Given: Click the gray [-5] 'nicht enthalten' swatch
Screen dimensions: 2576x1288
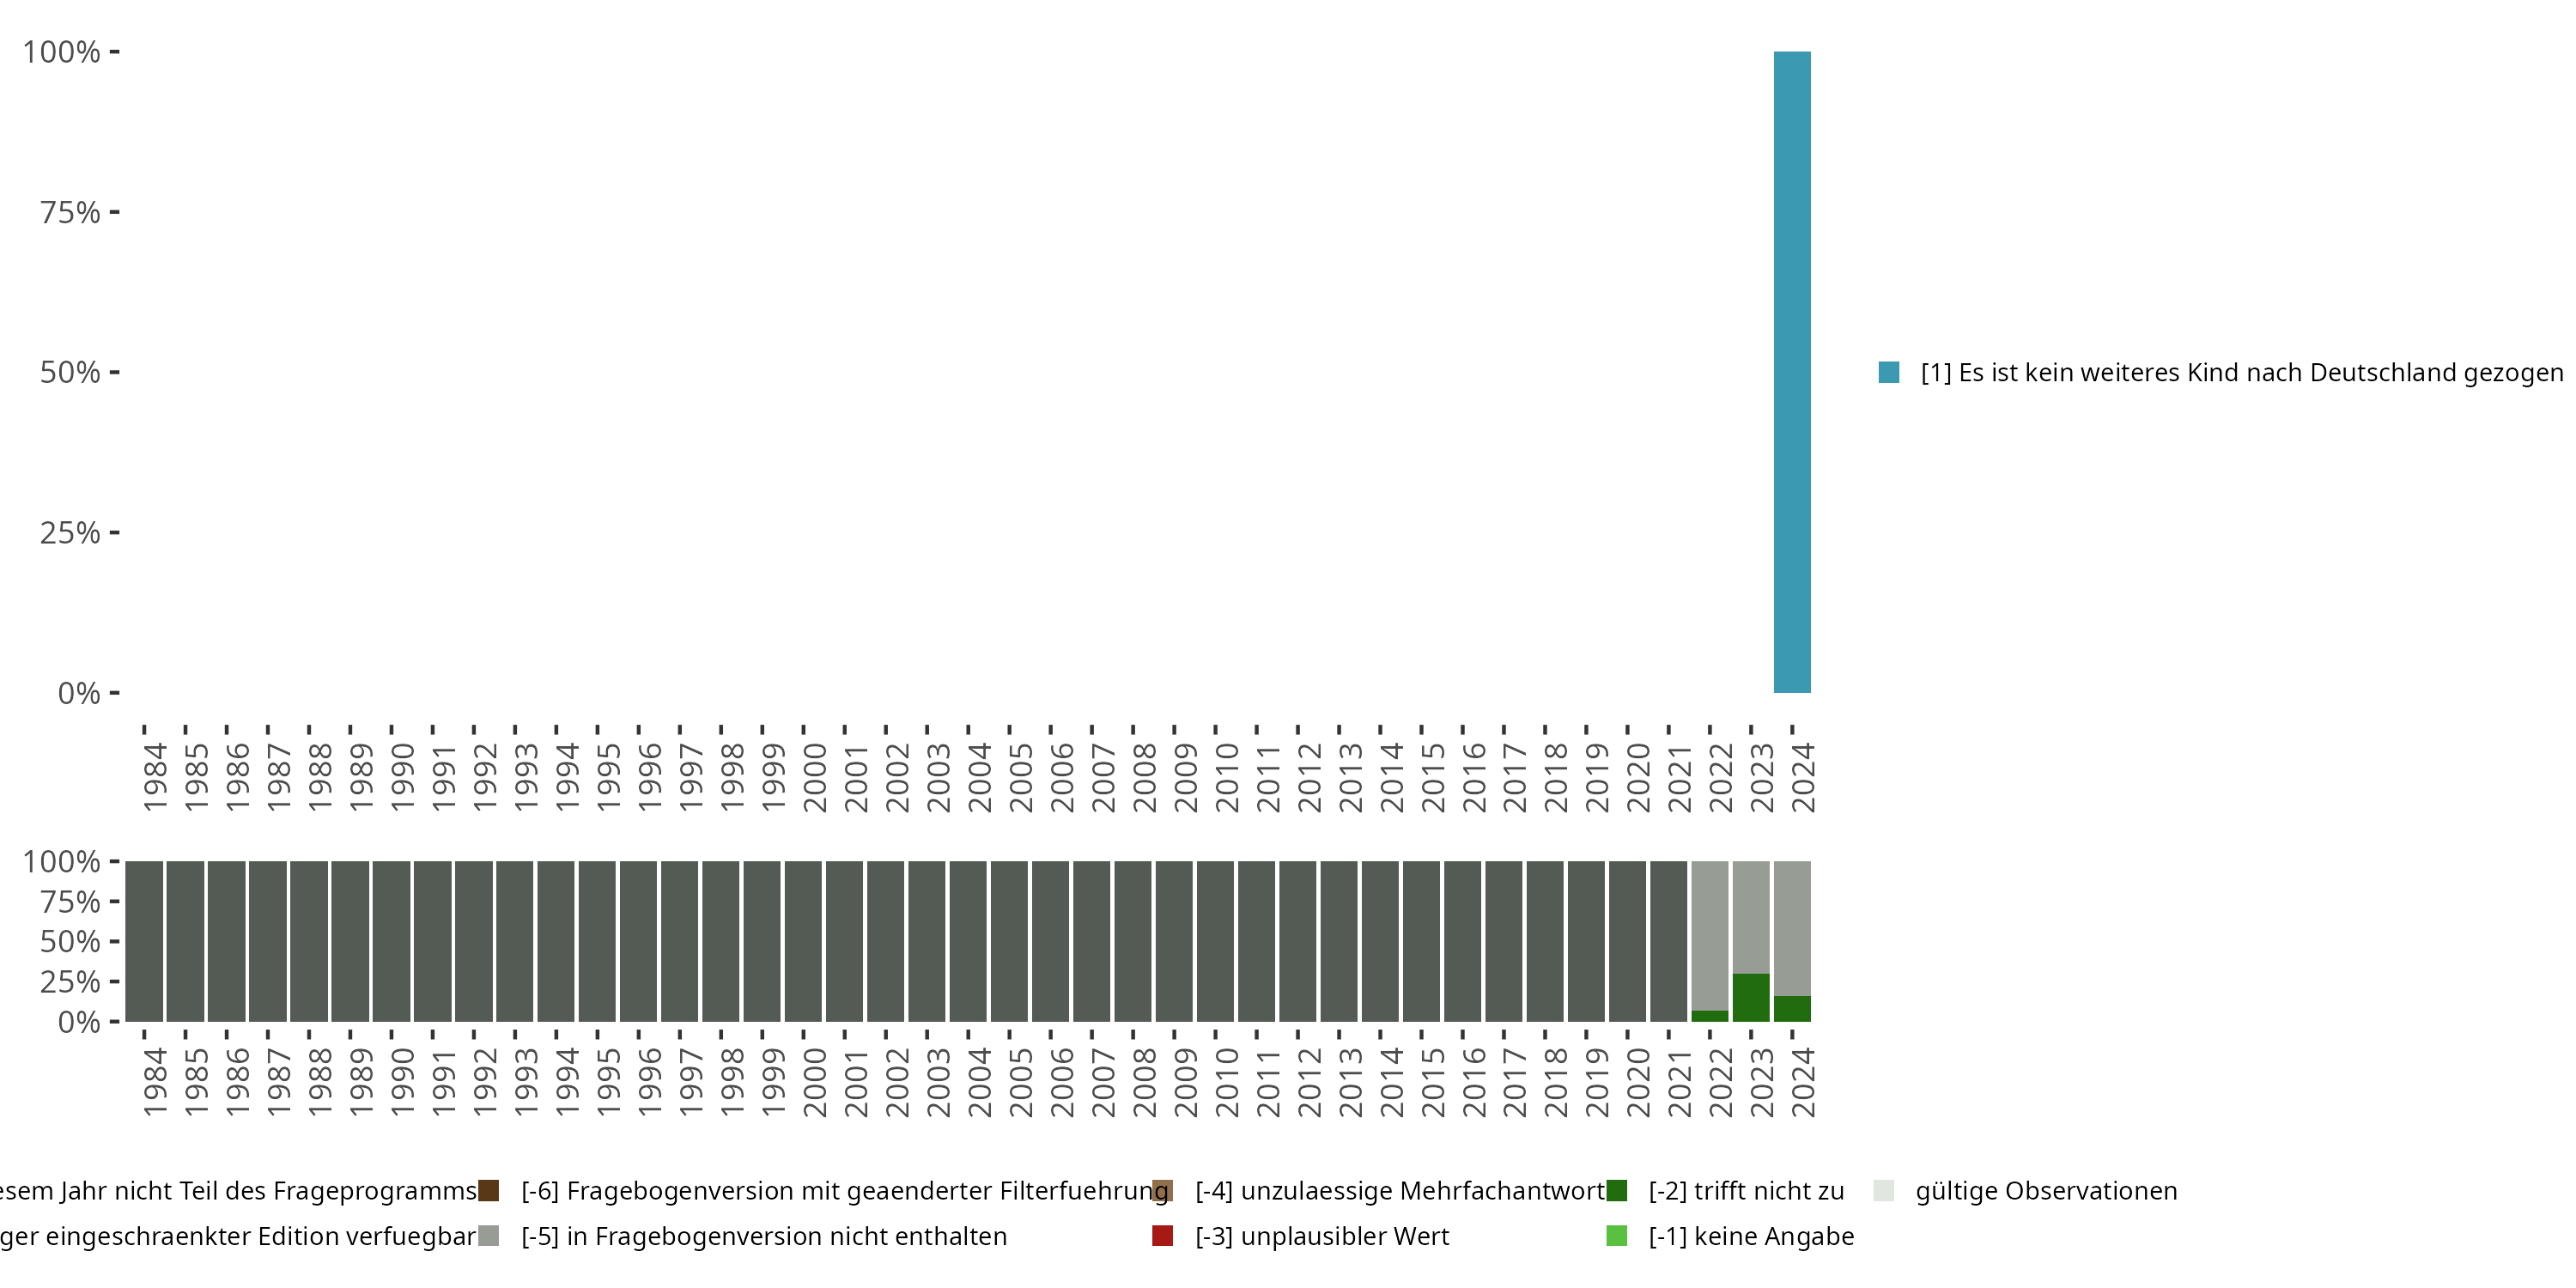Looking at the screenshot, I should click(x=488, y=1235).
